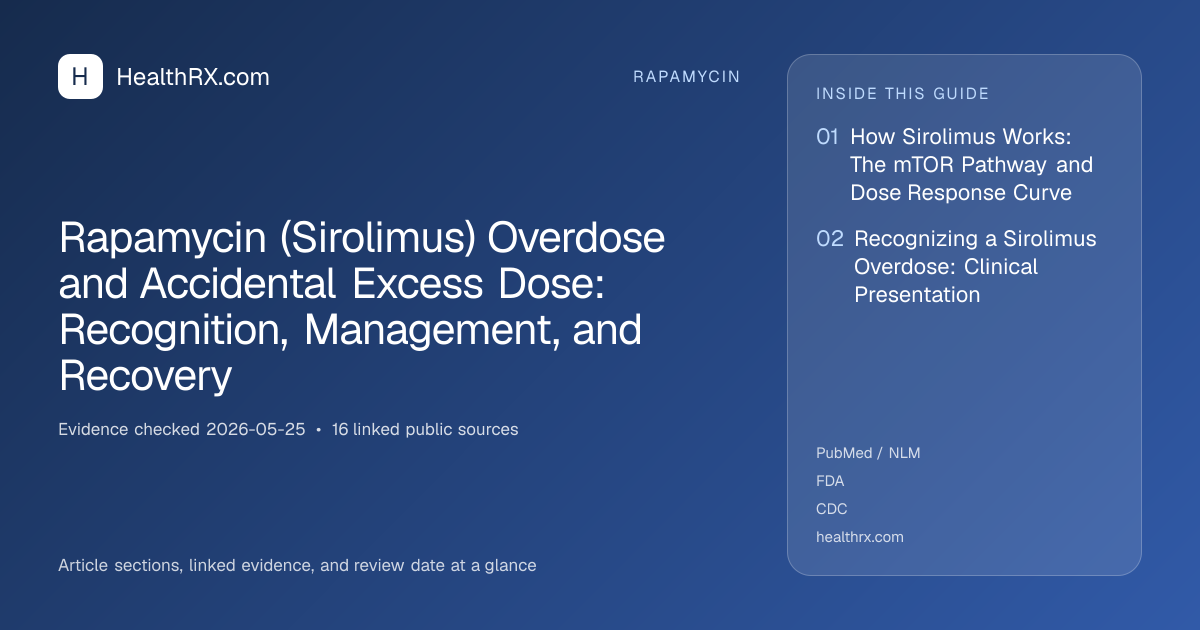
Task: Select the RAPAMYCIN category label
Action: [687, 77]
